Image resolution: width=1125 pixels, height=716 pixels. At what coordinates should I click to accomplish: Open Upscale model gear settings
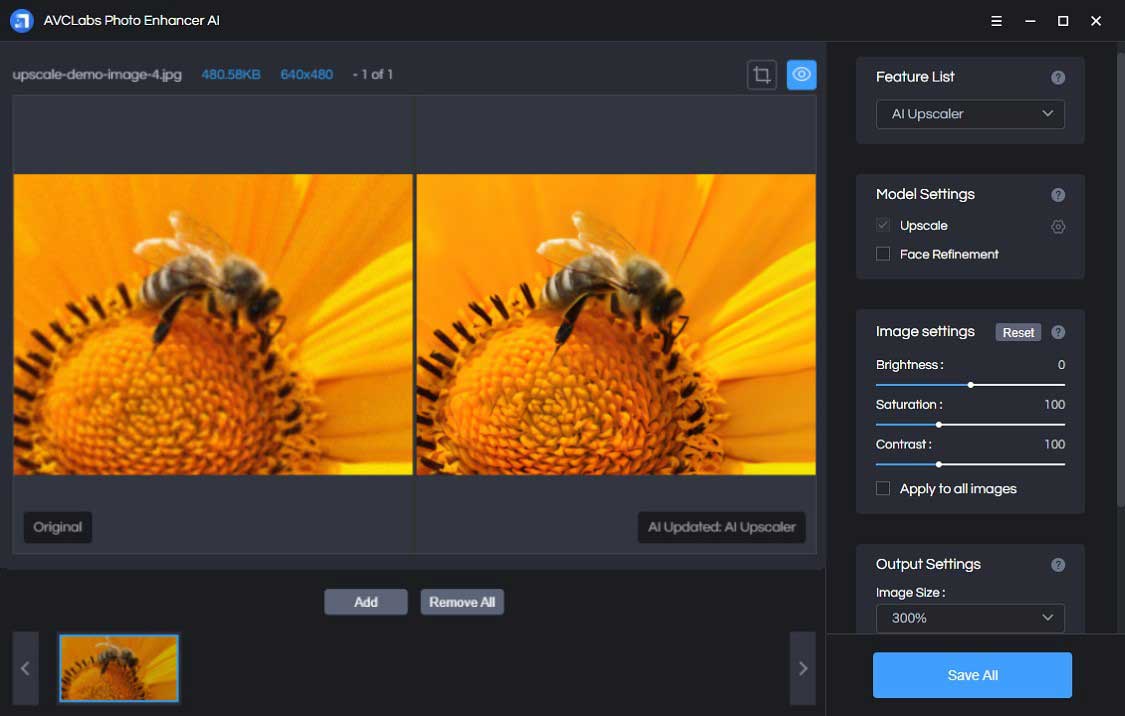click(1058, 227)
